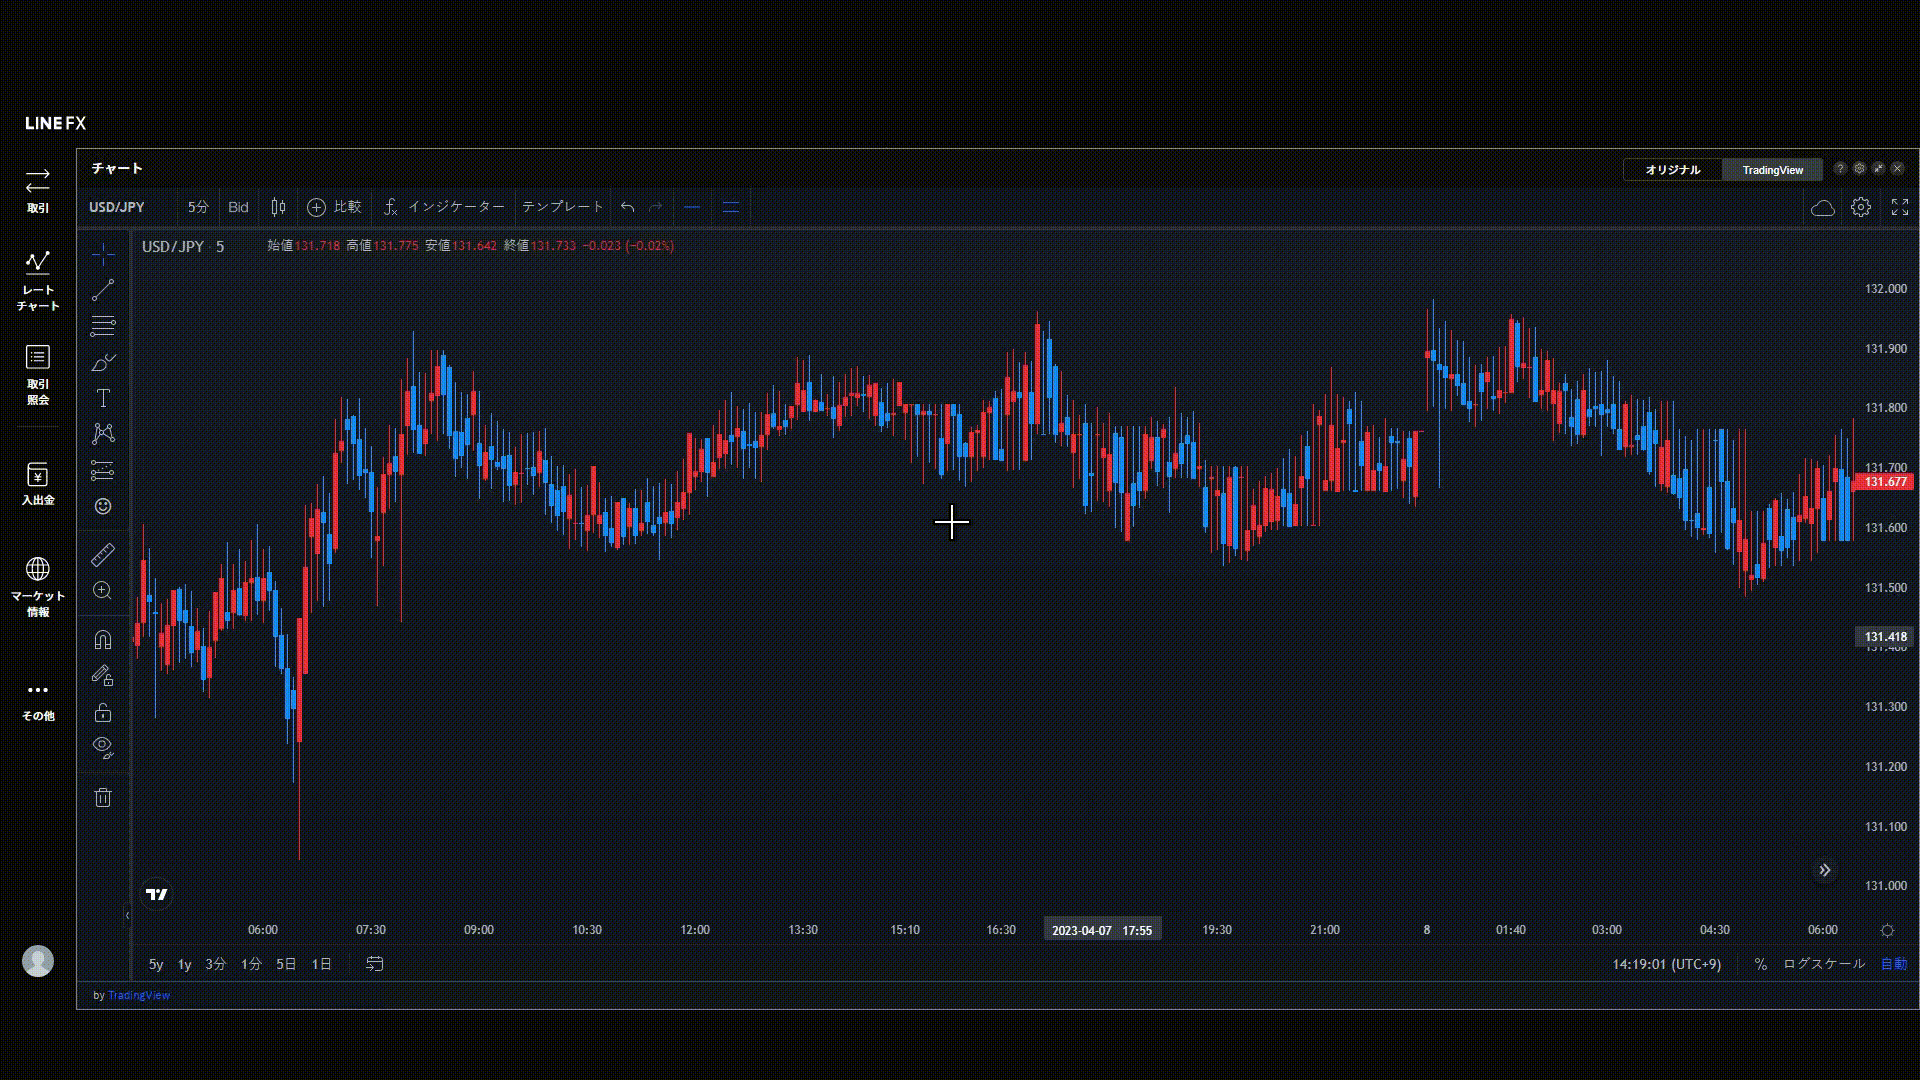The image size is (1920, 1080).
Task: Switch to the オリジナル chart tab
Action: pyautogui.click(x=1672, y=170)
